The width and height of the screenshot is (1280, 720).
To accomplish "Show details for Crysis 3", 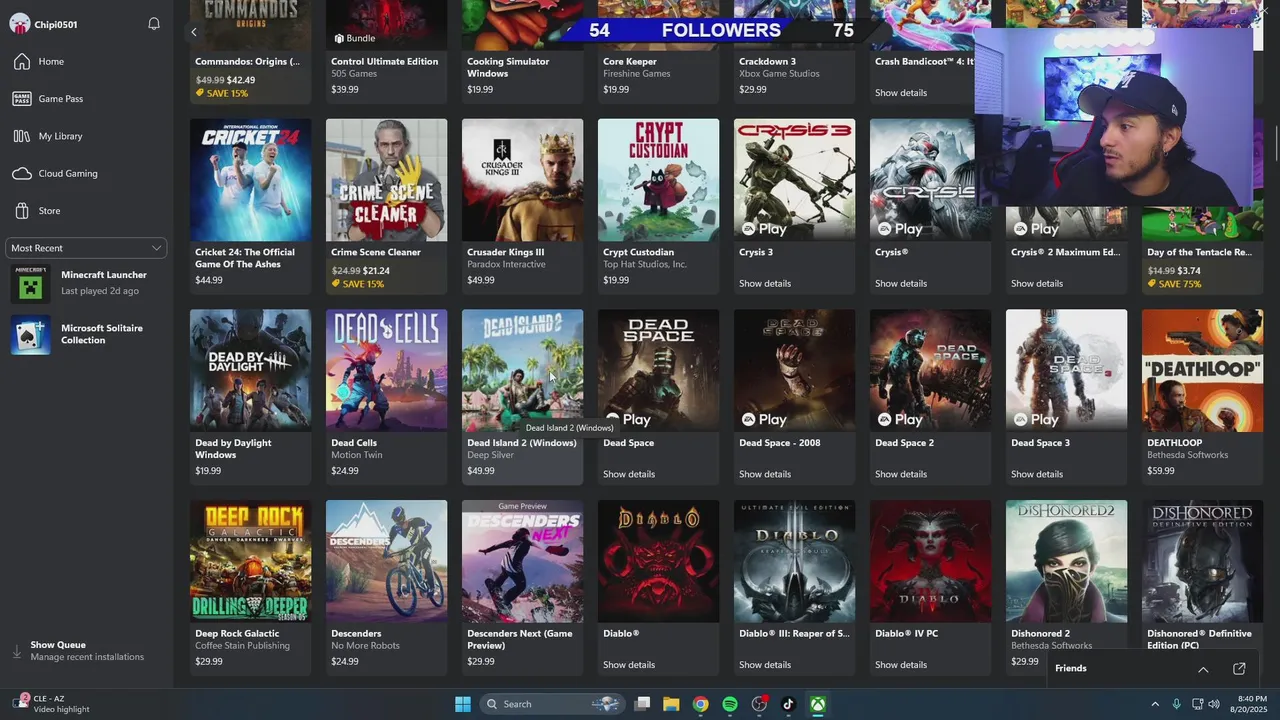I will (x=765, y=283).
